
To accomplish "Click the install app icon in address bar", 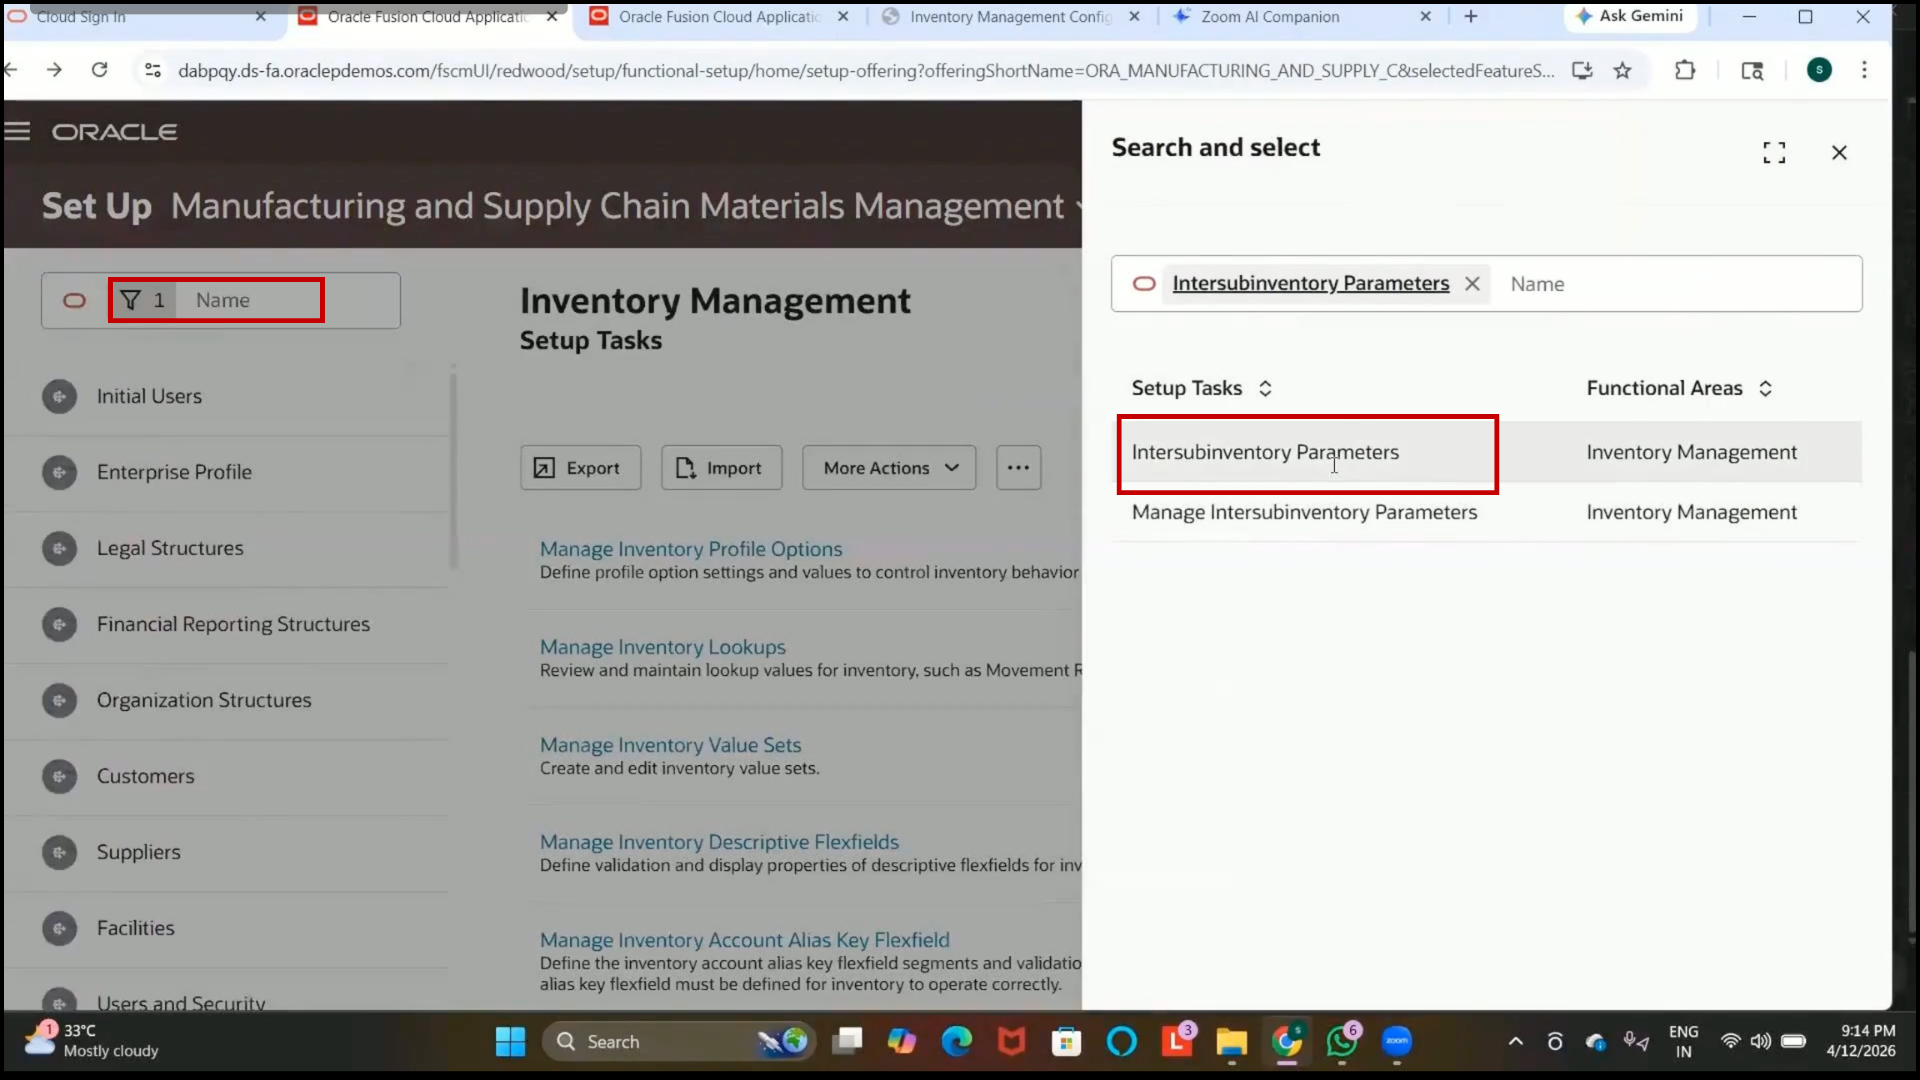I will coord(1582,70).
